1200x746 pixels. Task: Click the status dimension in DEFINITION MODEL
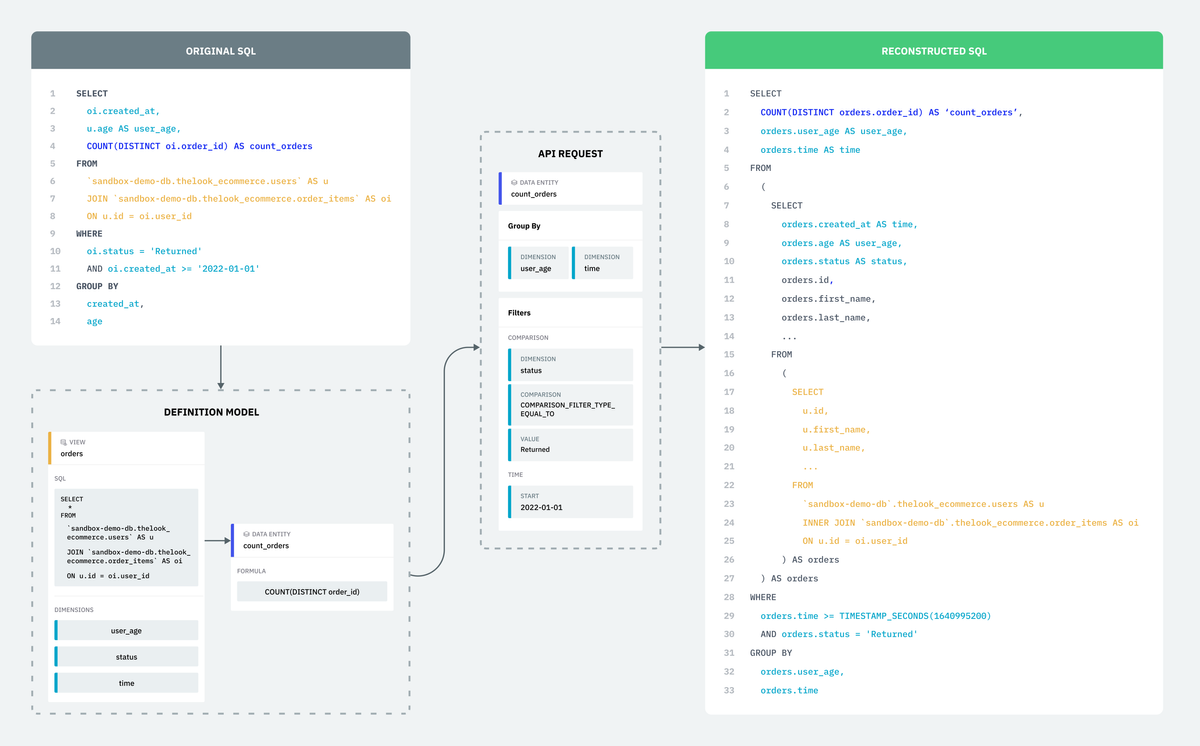128,656
